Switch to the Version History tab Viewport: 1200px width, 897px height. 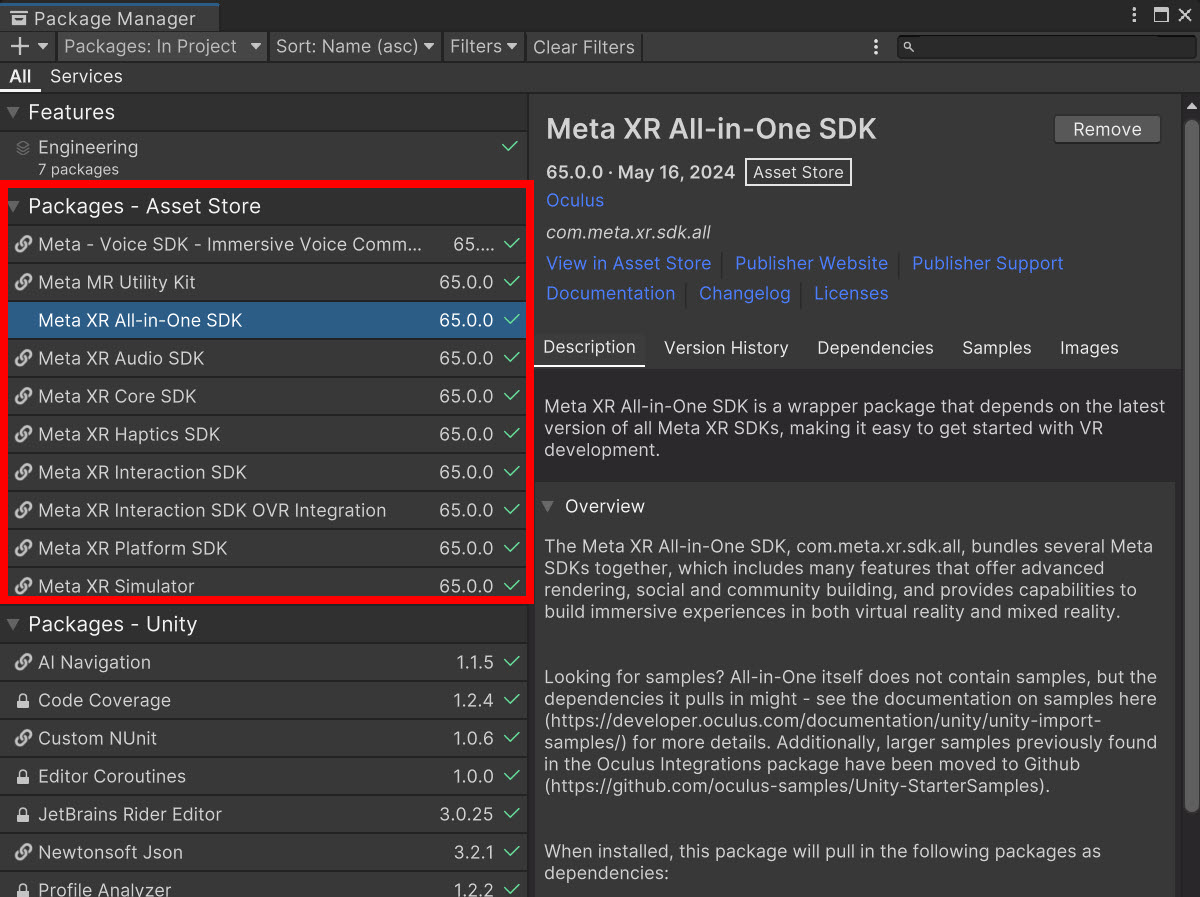(x=726, y=348)
